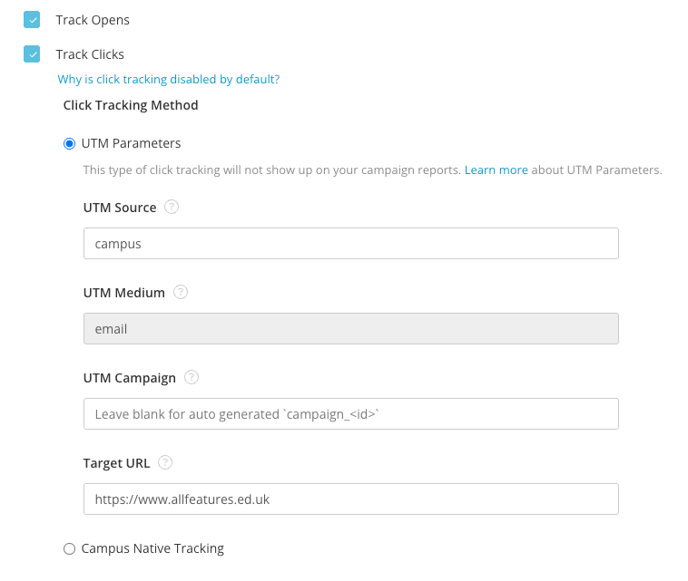Viewport: 688px width, 581px height.
Task: Focus the Target URL input field
Action: click(350, 499)
